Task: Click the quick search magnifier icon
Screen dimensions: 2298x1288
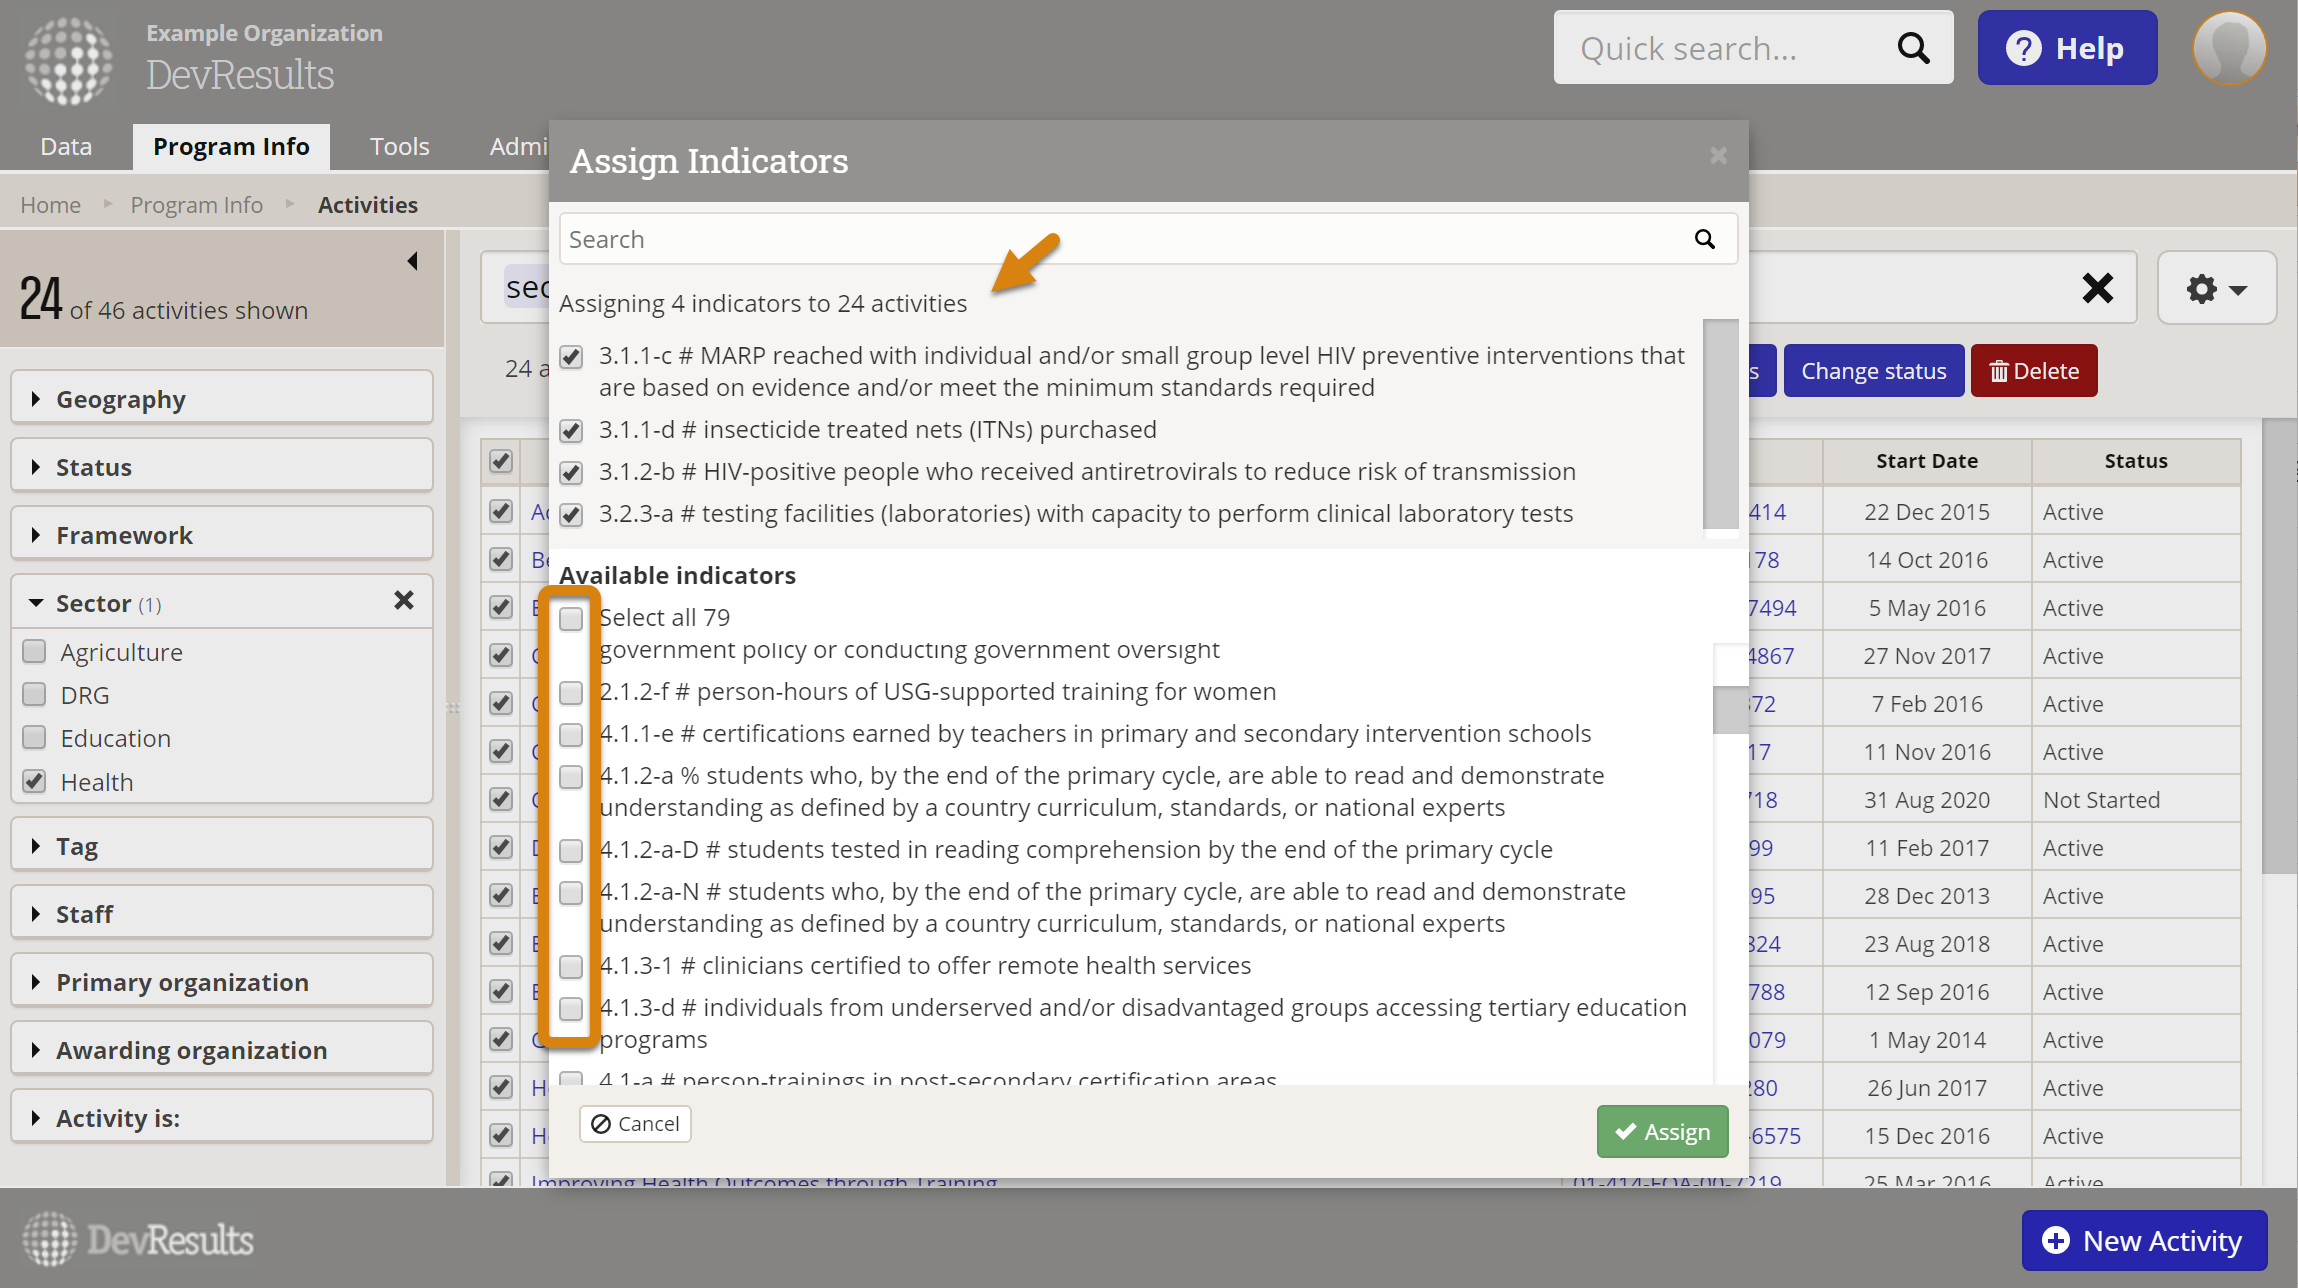Action: 1912,48
